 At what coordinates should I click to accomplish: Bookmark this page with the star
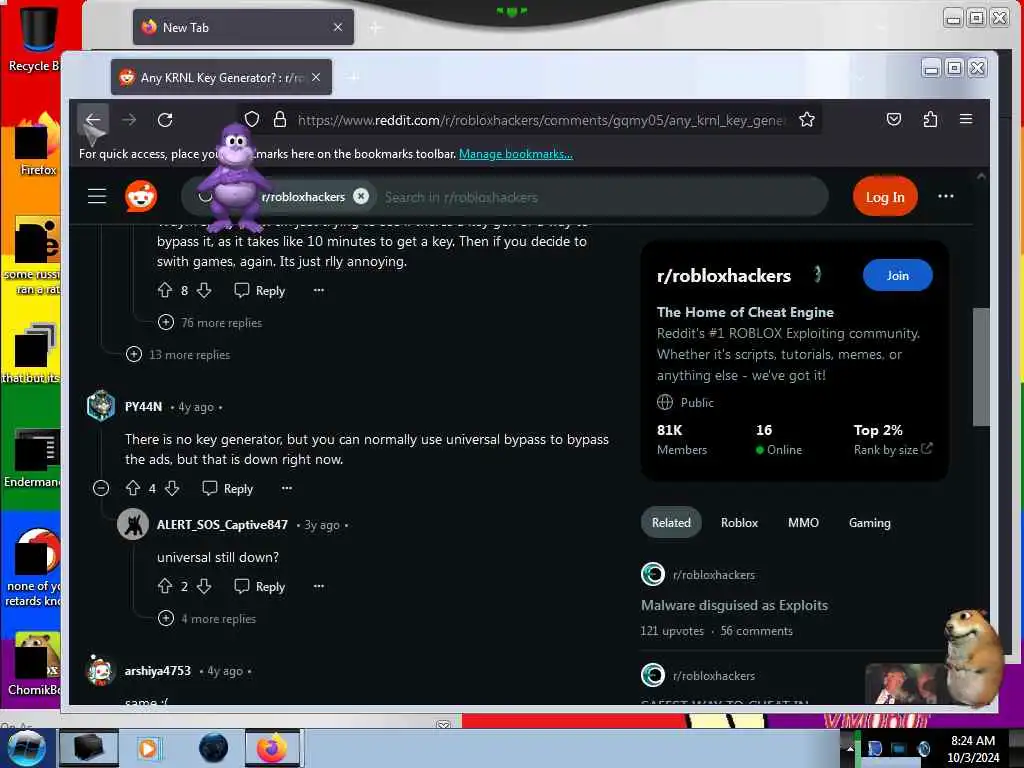[807, 120]
